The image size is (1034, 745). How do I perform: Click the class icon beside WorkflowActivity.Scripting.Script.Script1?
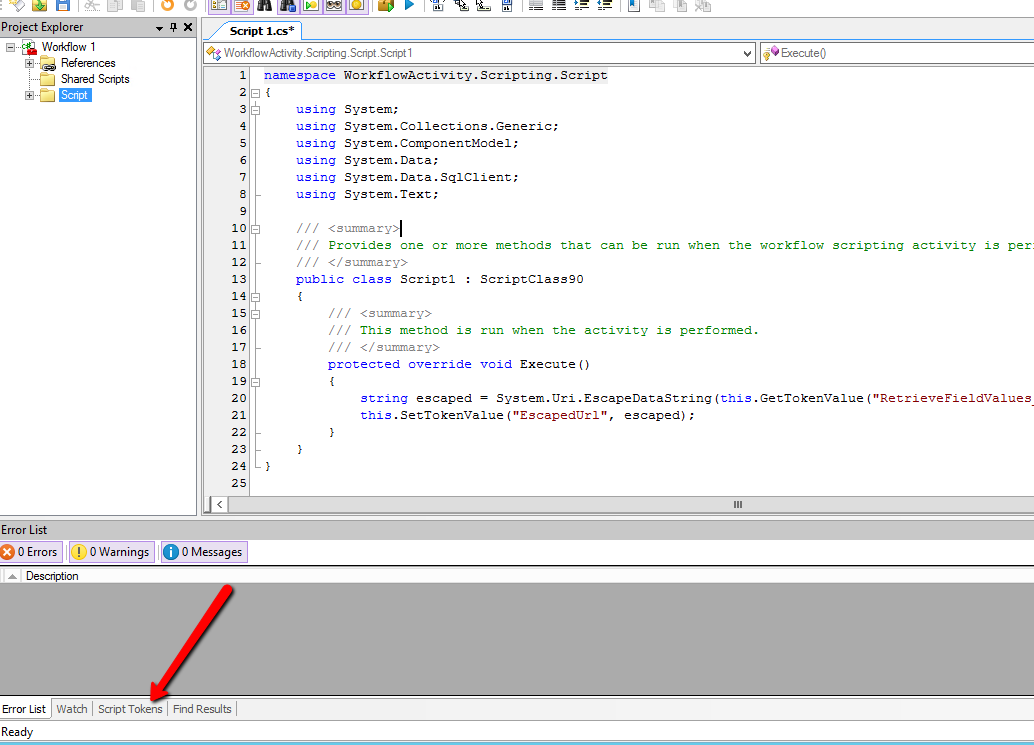point(214,53)
